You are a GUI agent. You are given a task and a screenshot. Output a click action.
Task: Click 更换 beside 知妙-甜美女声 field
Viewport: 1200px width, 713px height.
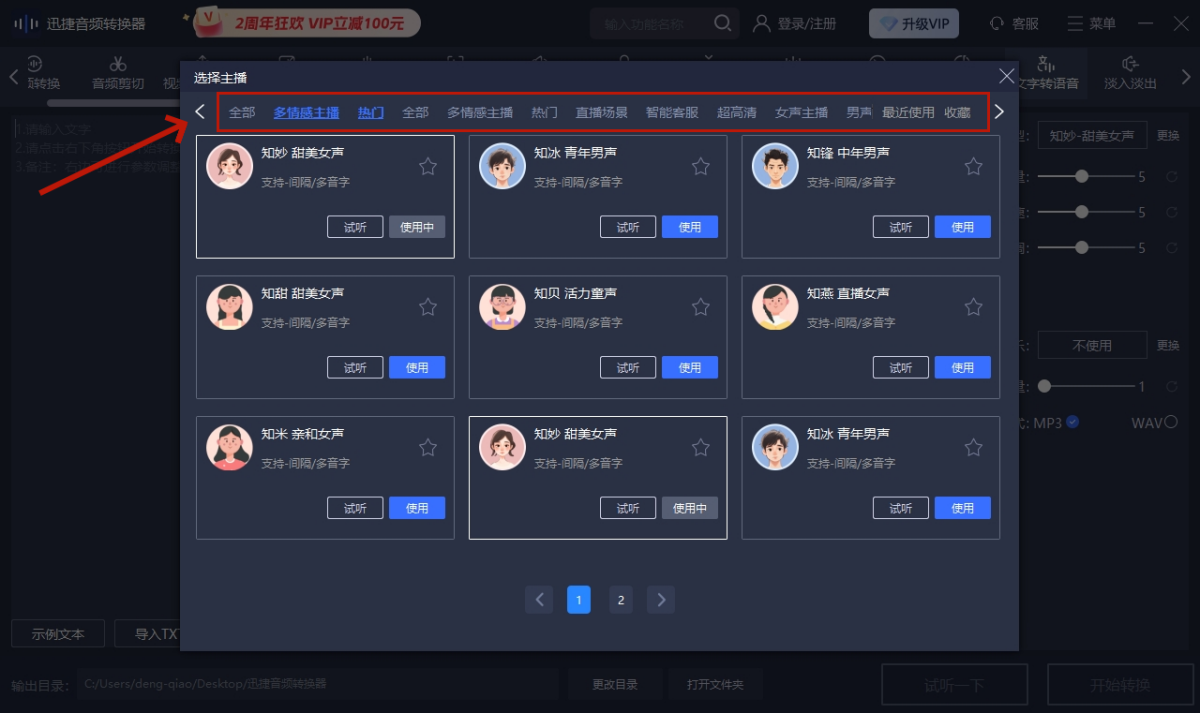[x=1168, y=136]
